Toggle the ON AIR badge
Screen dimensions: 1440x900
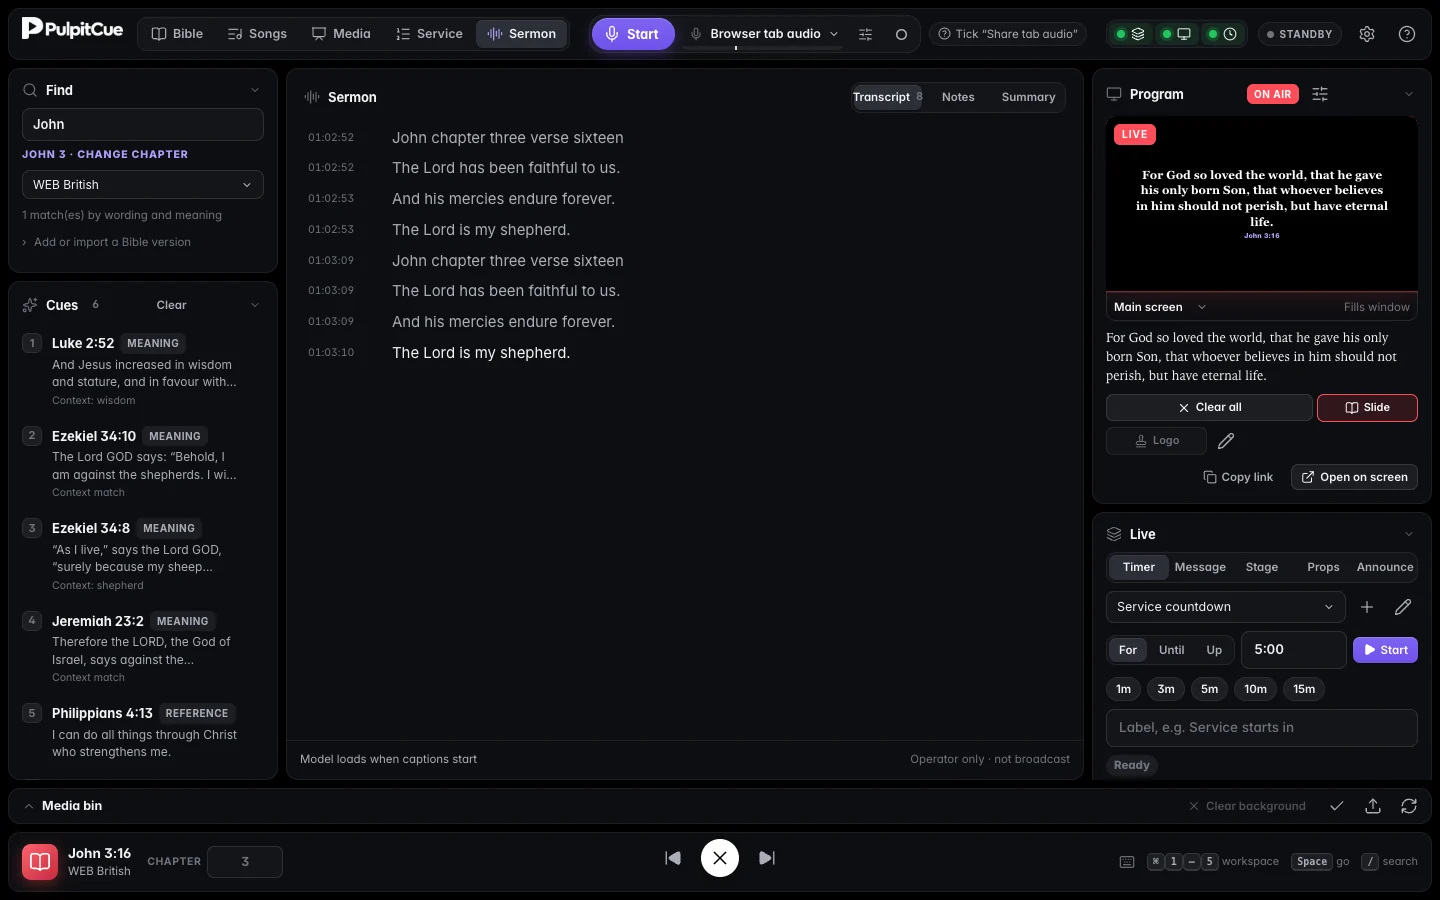[x=1273, y=94]
